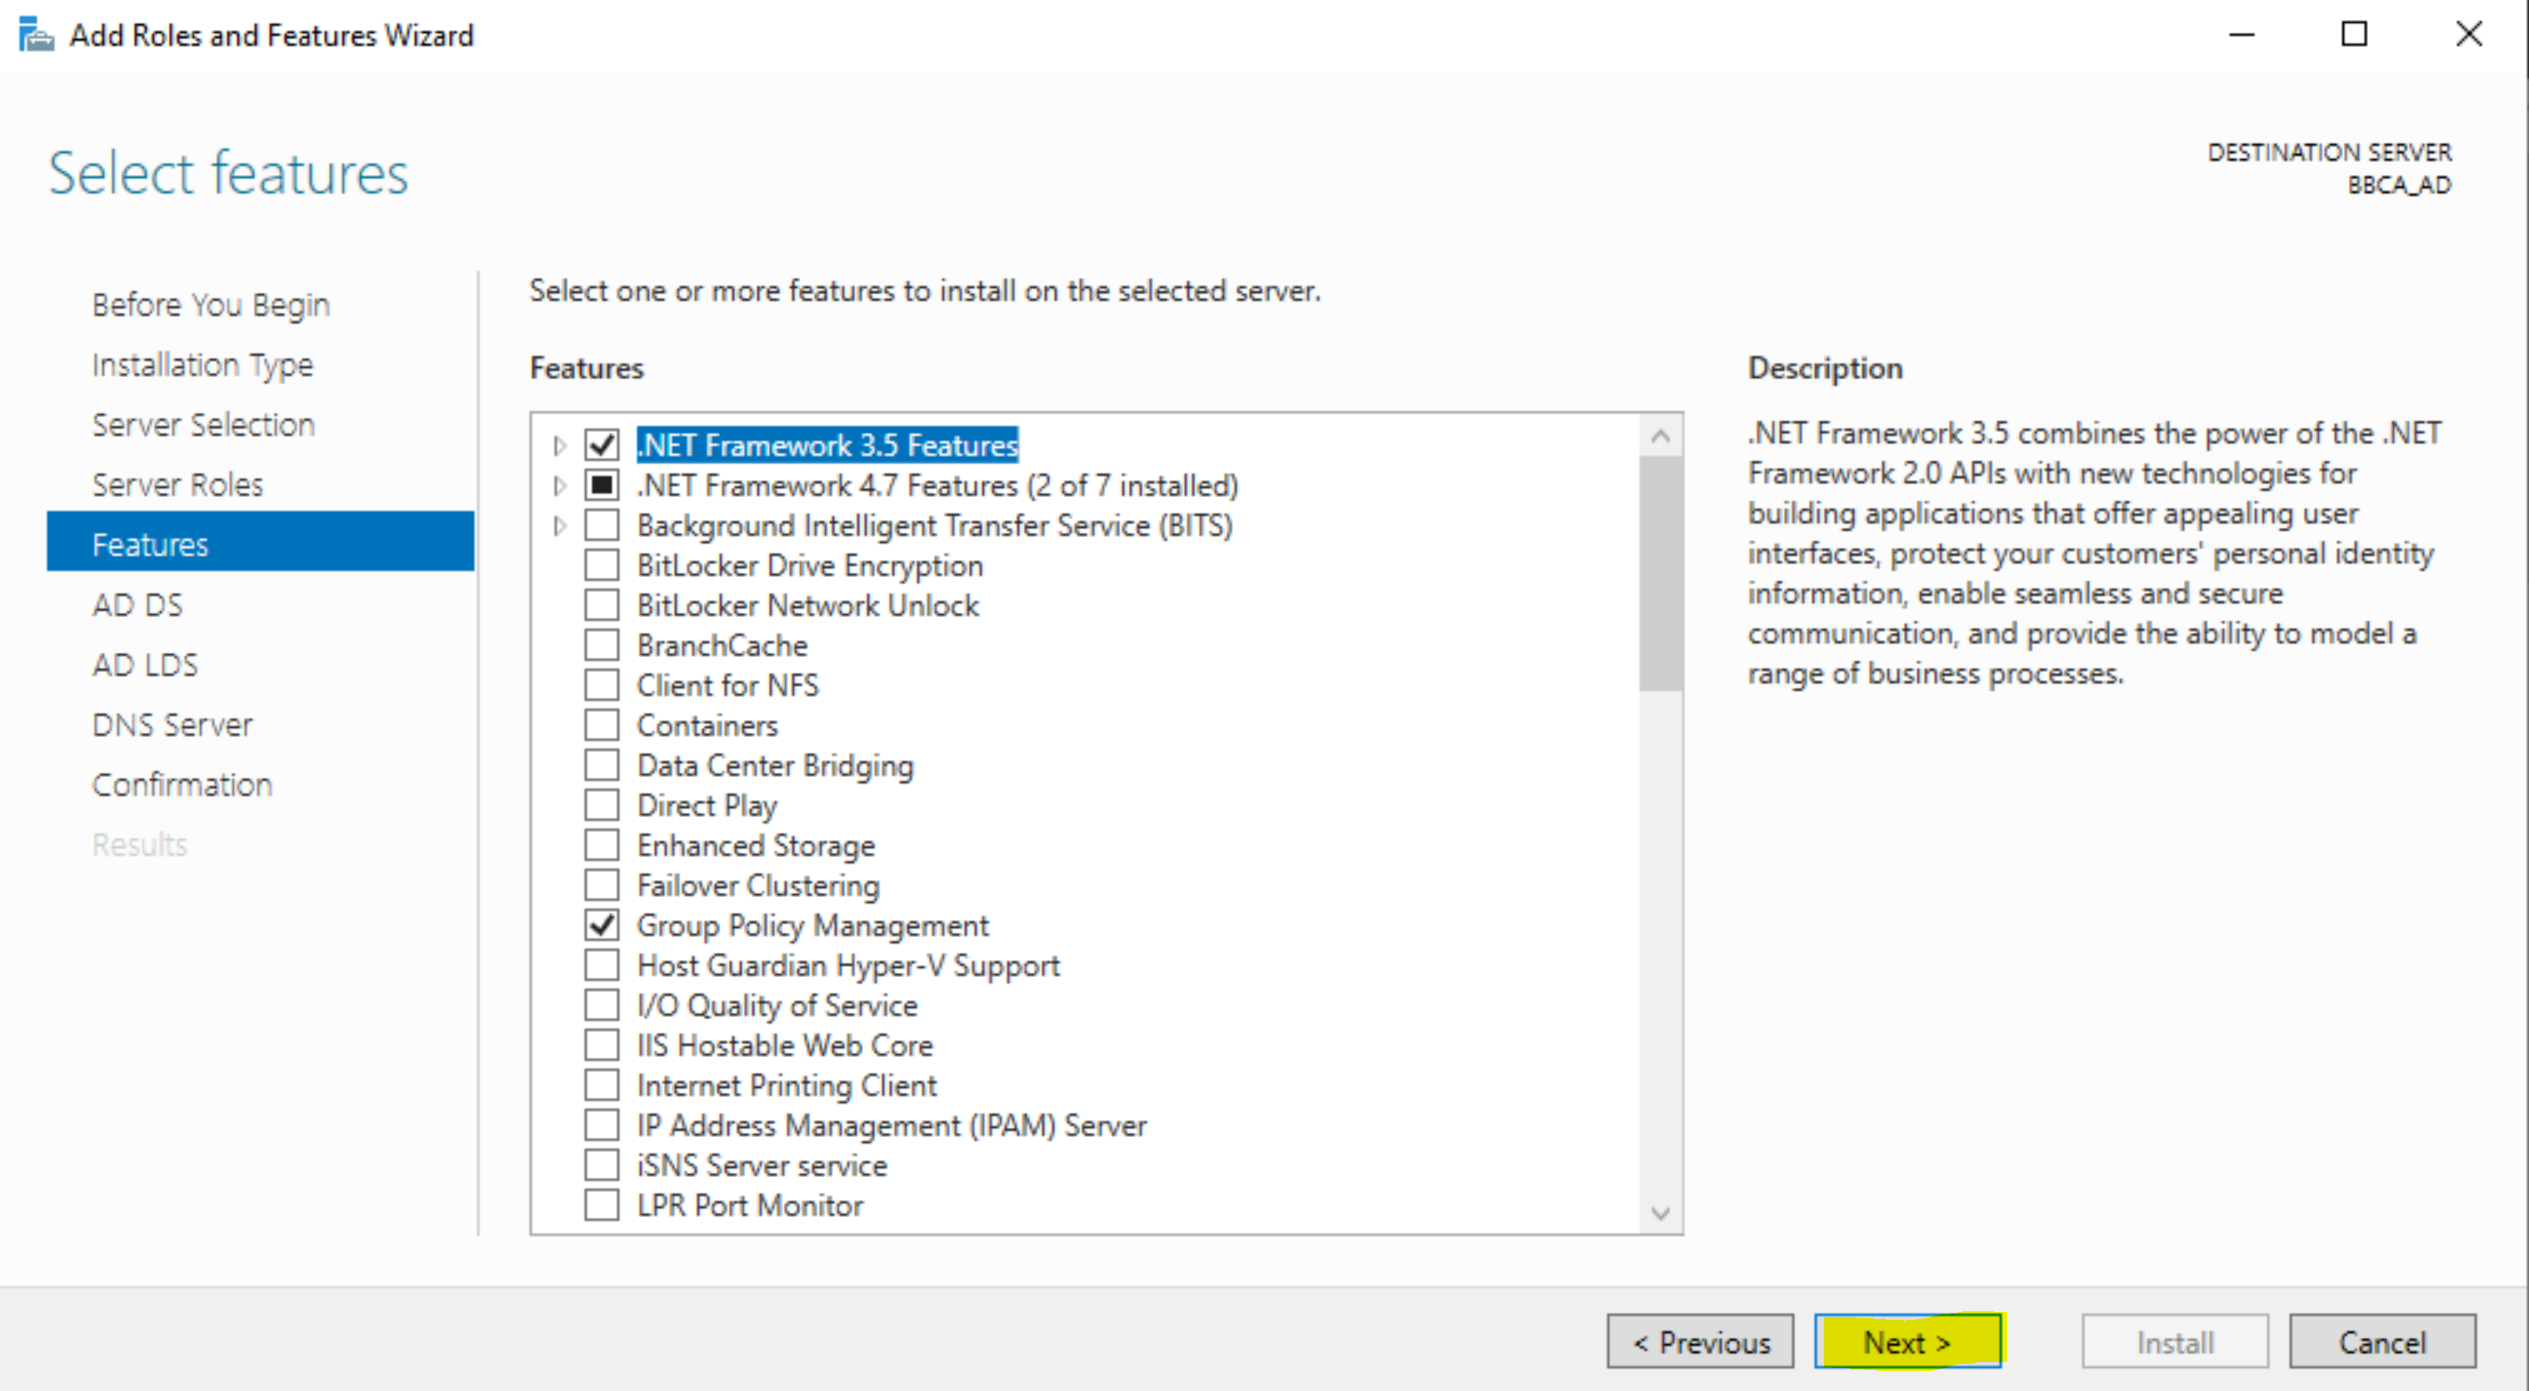Tick Direct Play checkbox

[x=602, y=805]
